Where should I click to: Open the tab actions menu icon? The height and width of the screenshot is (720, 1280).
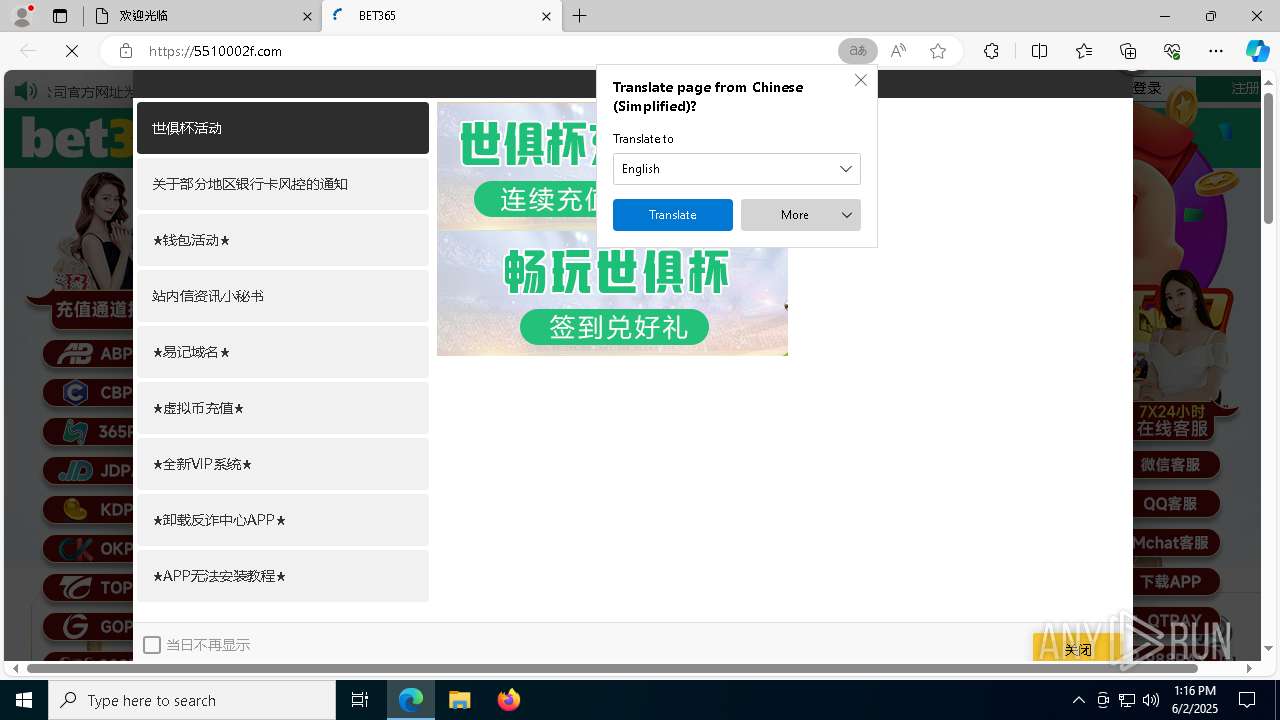click(x=60, y=16)
